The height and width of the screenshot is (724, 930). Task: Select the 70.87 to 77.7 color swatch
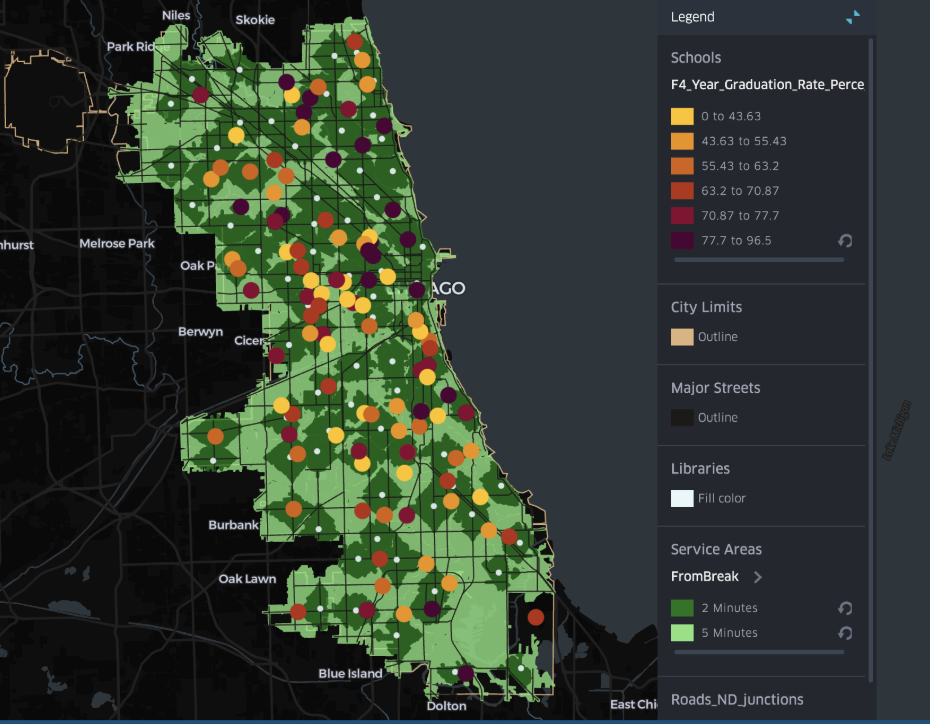click(x=682, y=216)
